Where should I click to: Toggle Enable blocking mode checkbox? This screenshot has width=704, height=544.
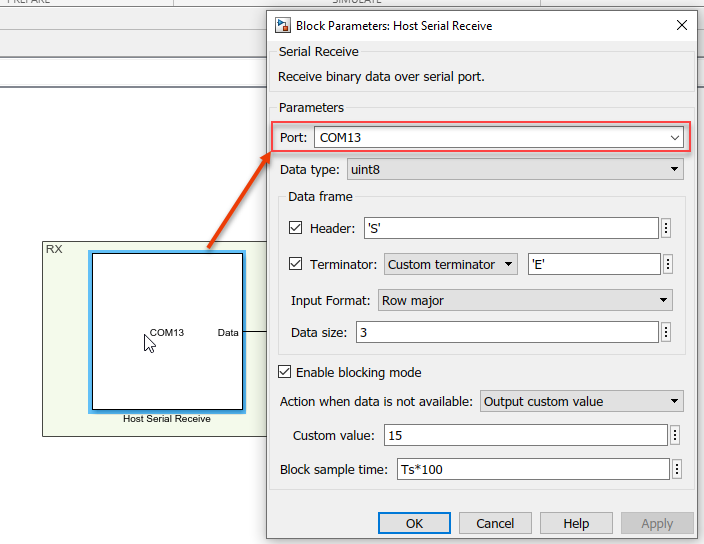coord(285,372)
